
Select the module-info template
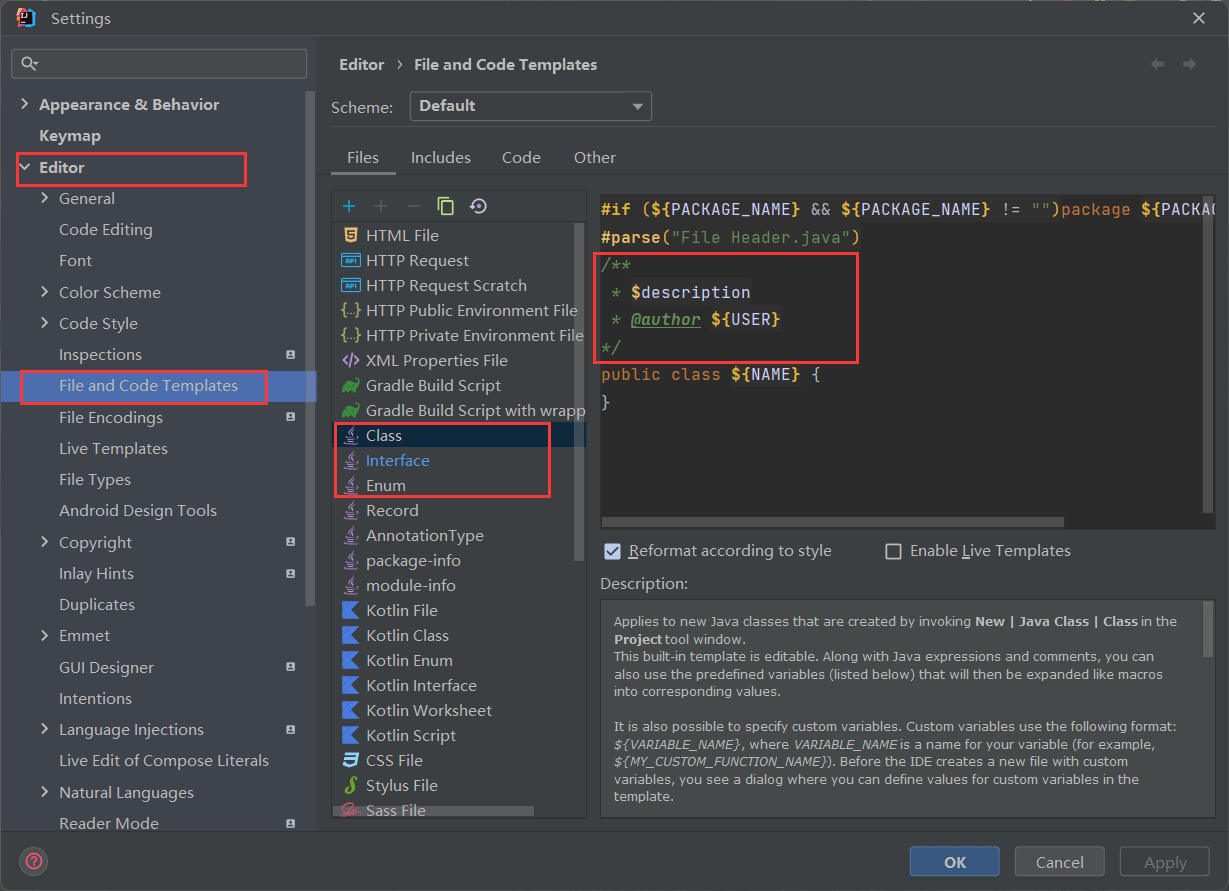point(411,585)
